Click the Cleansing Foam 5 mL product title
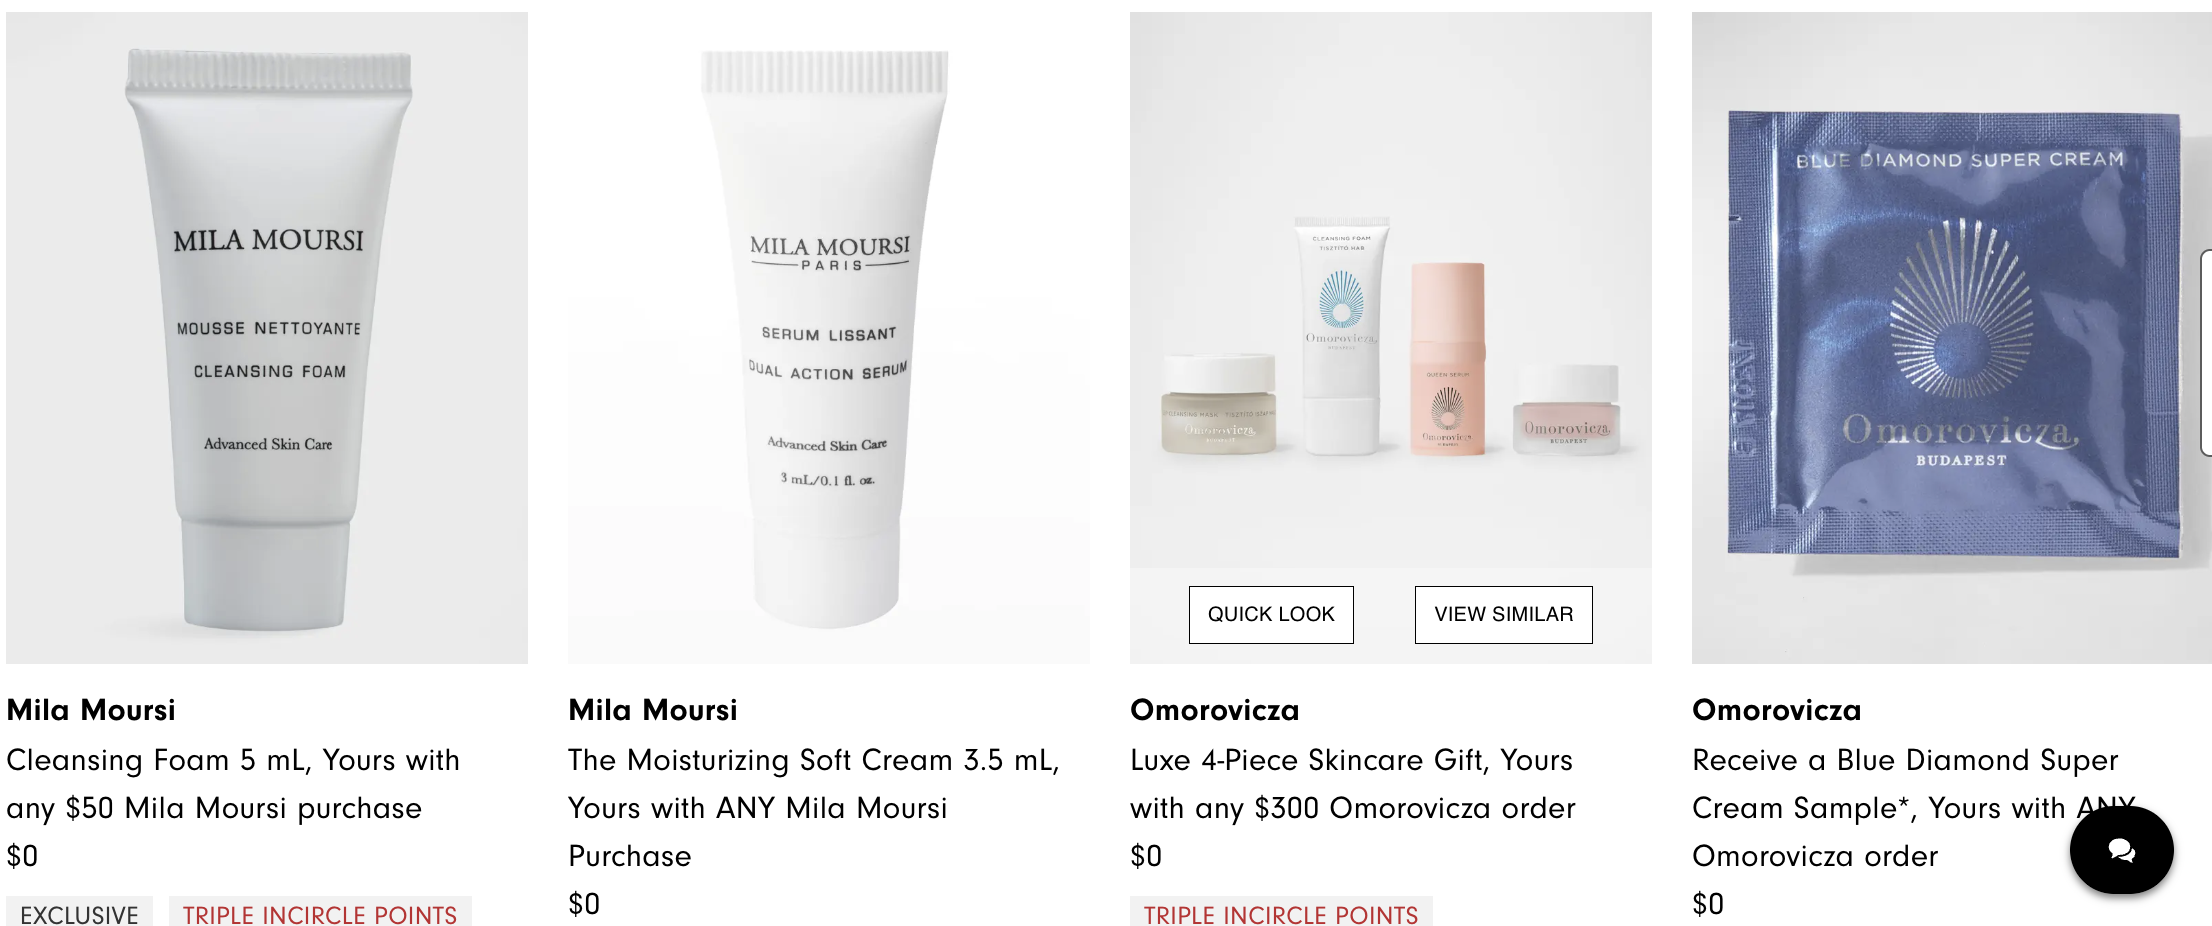 click(x=233, y=784)
